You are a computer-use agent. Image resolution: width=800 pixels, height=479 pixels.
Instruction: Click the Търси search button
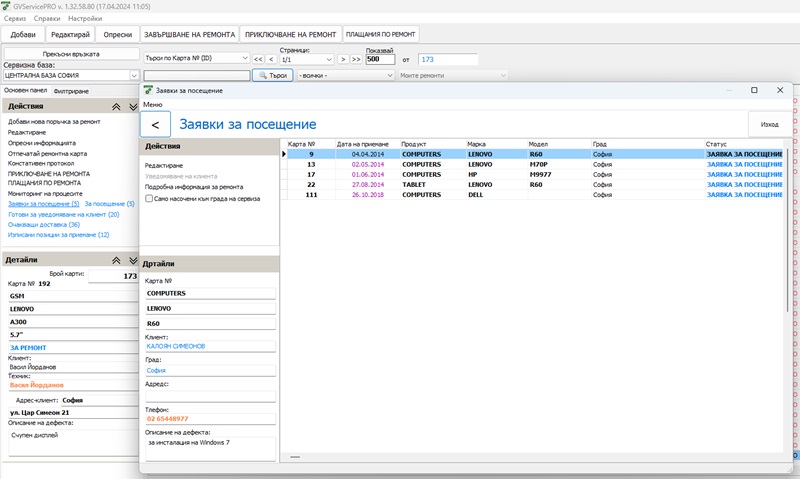click(x=273, y=75)
